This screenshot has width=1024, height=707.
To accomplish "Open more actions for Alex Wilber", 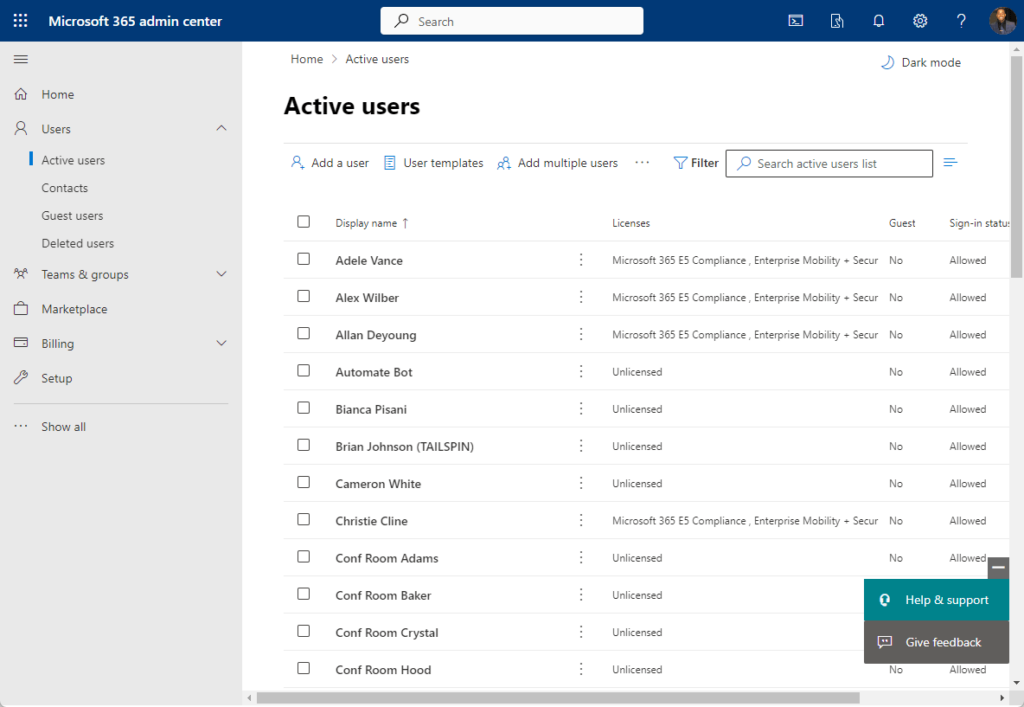I will [581, 297].
